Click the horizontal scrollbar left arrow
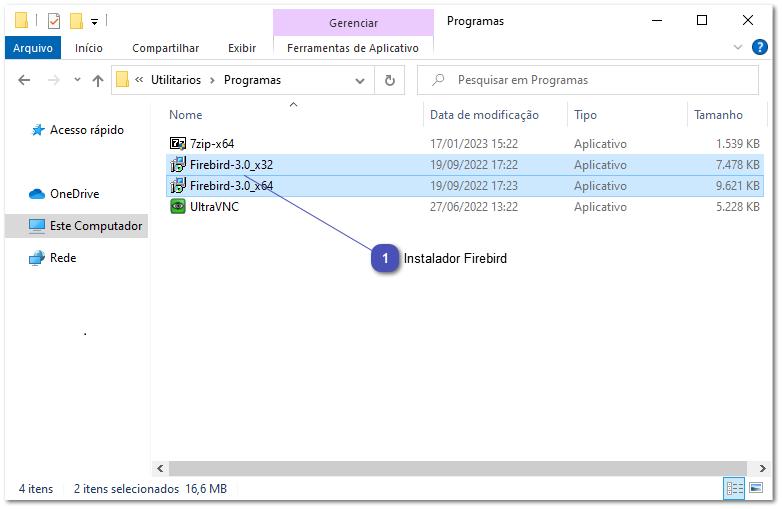Screen dimensions: 782x509 point(160,468)
